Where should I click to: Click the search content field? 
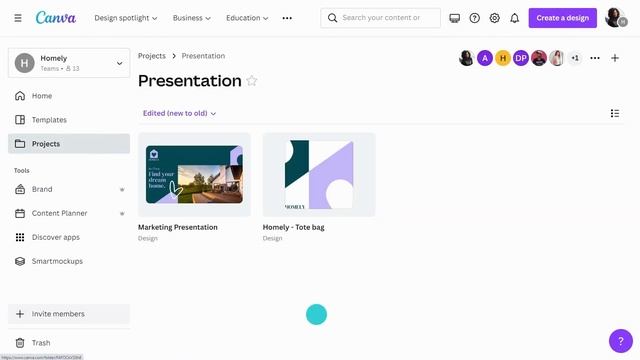click(x=380, y=18)
